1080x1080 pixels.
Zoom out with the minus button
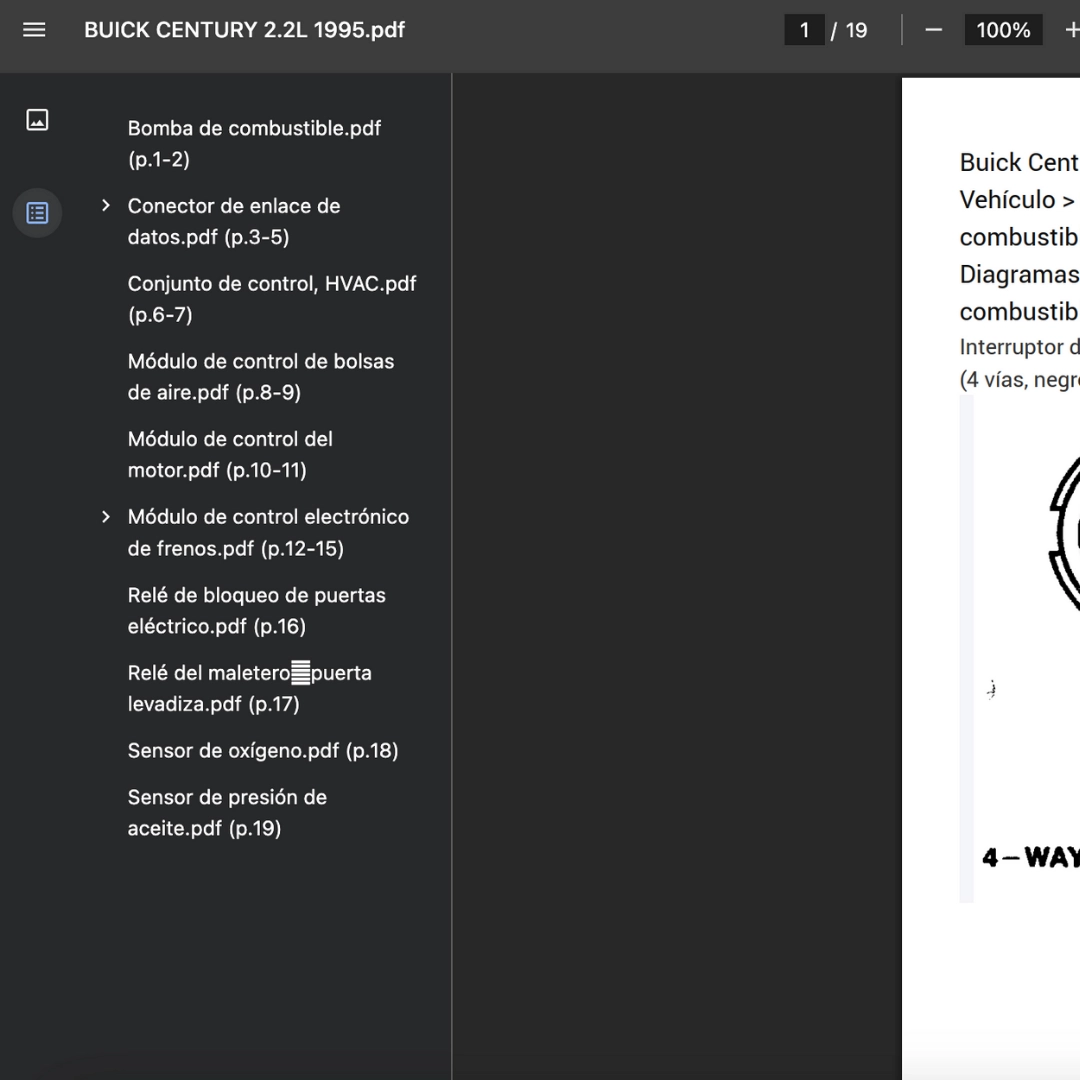(x=933, y=30)
